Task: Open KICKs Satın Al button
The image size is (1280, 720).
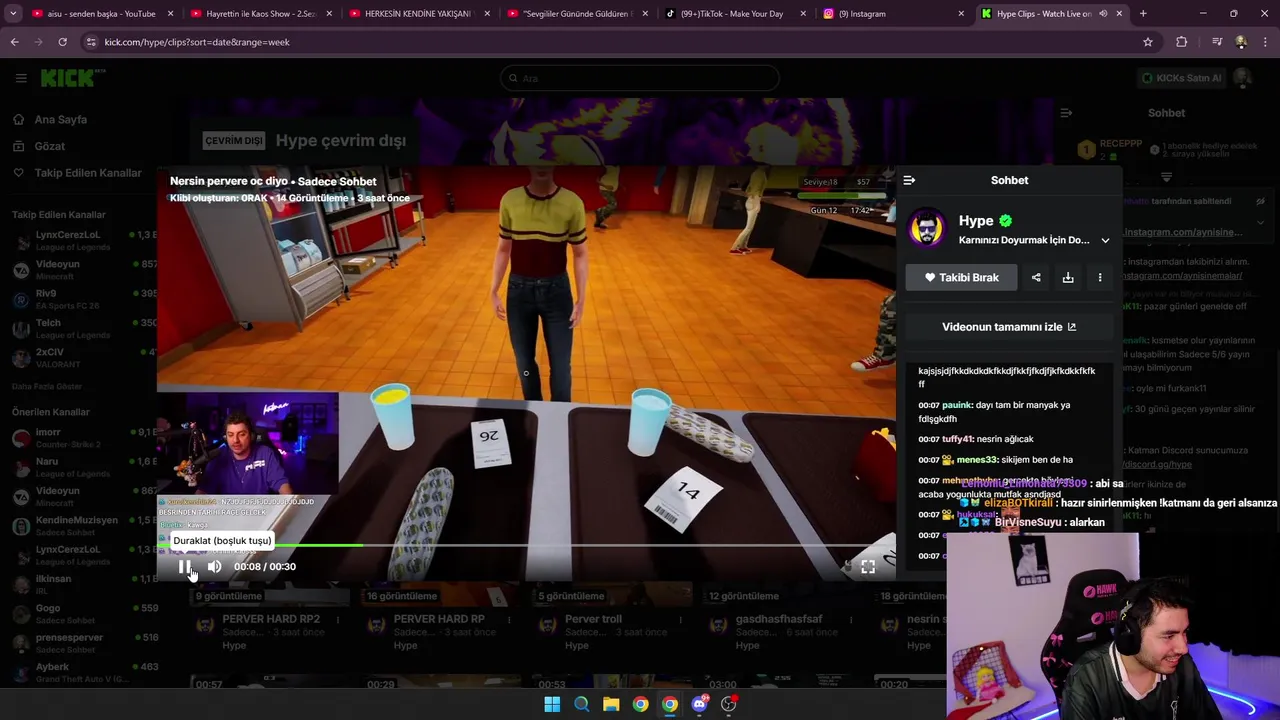Action: click(1183, 78)
